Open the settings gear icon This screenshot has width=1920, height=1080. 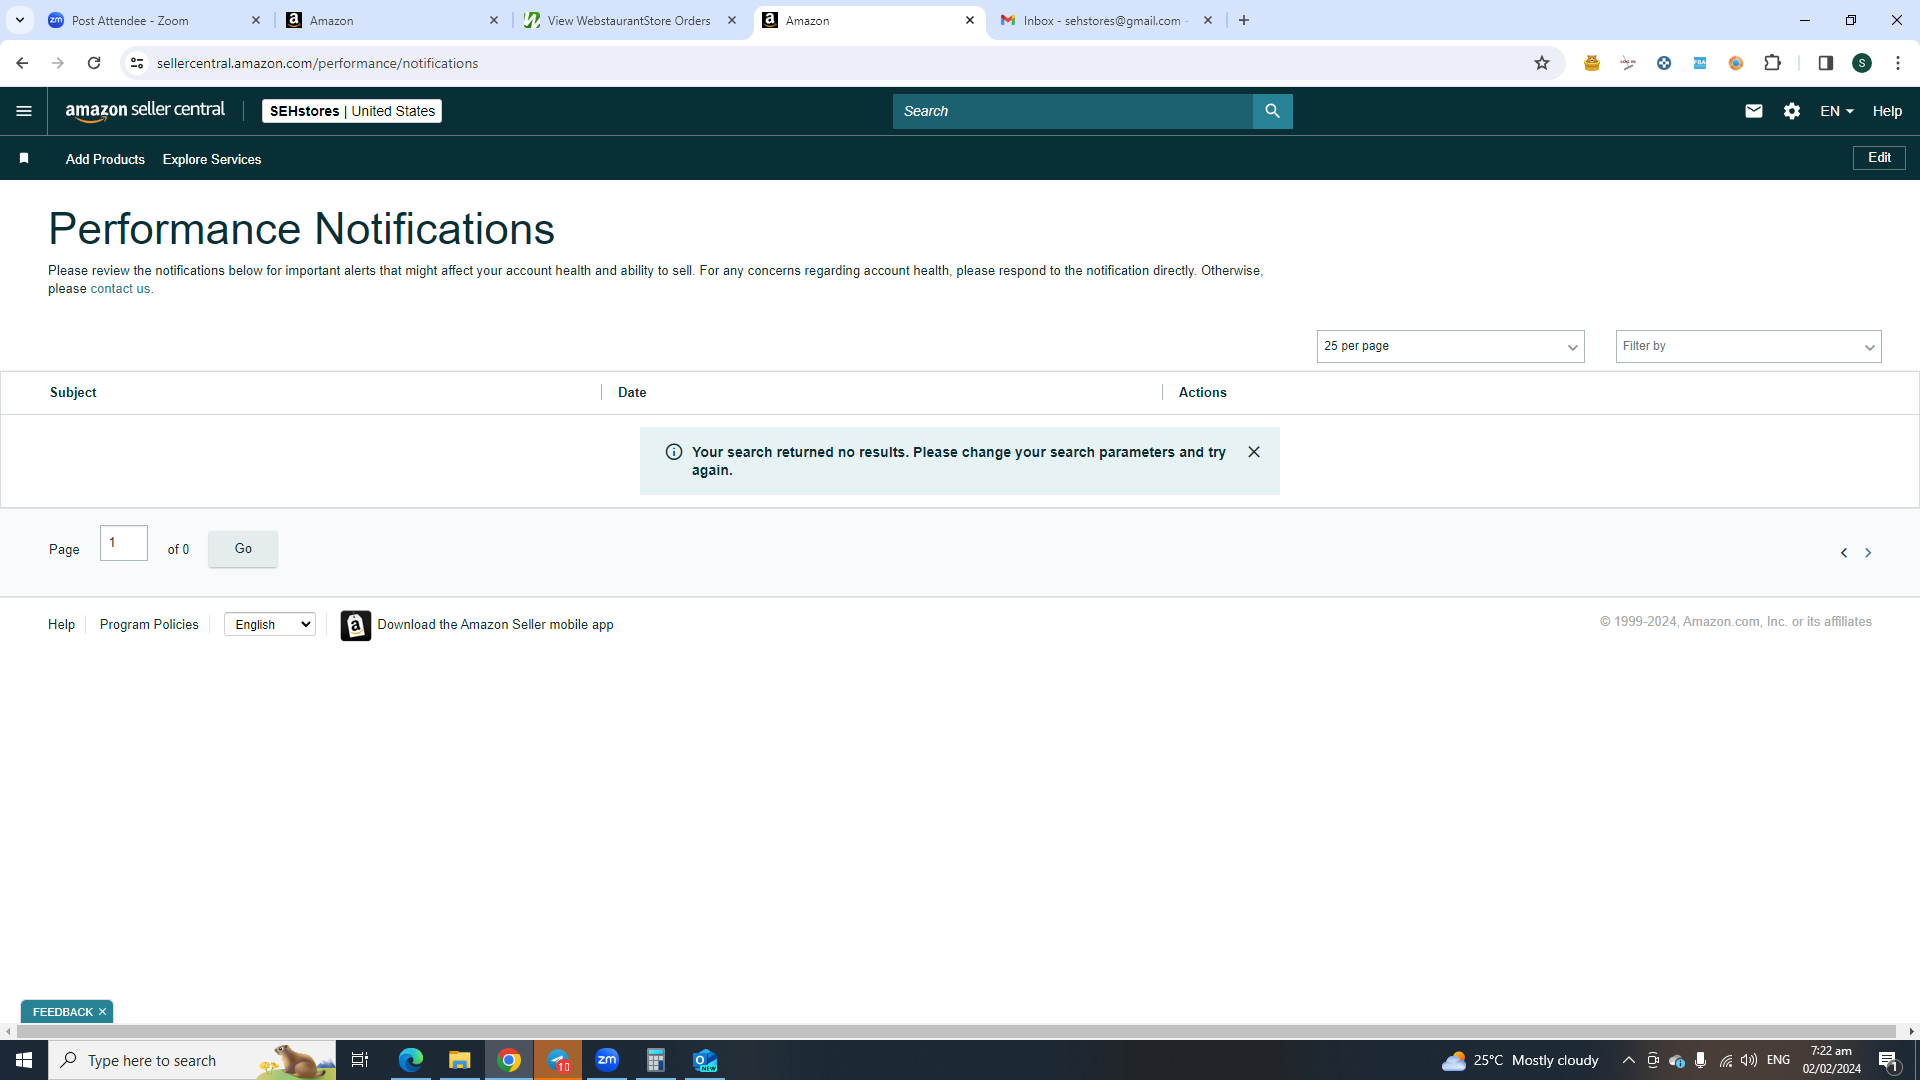1792,111
